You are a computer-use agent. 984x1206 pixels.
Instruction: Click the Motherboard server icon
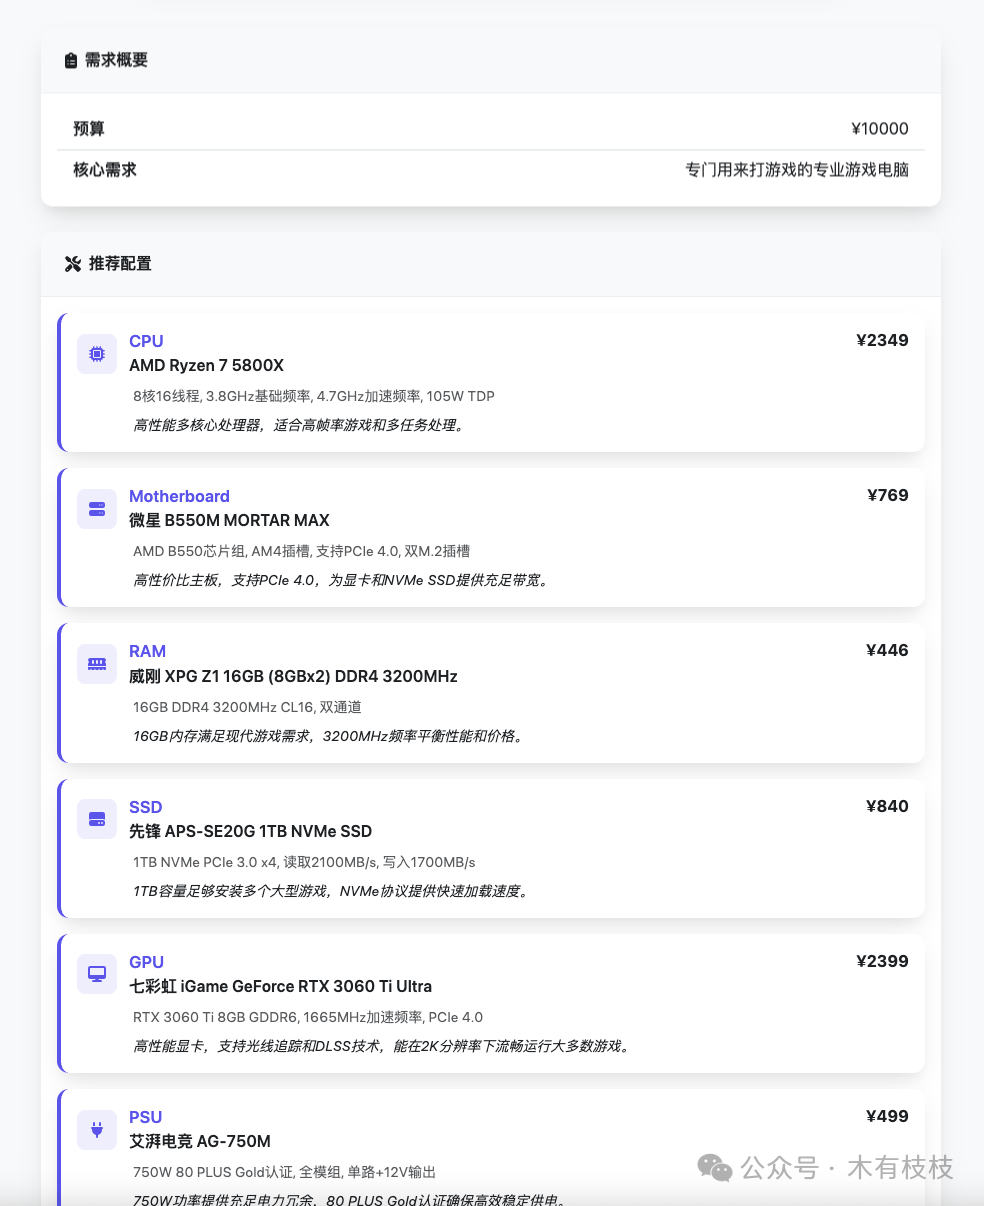97,509
